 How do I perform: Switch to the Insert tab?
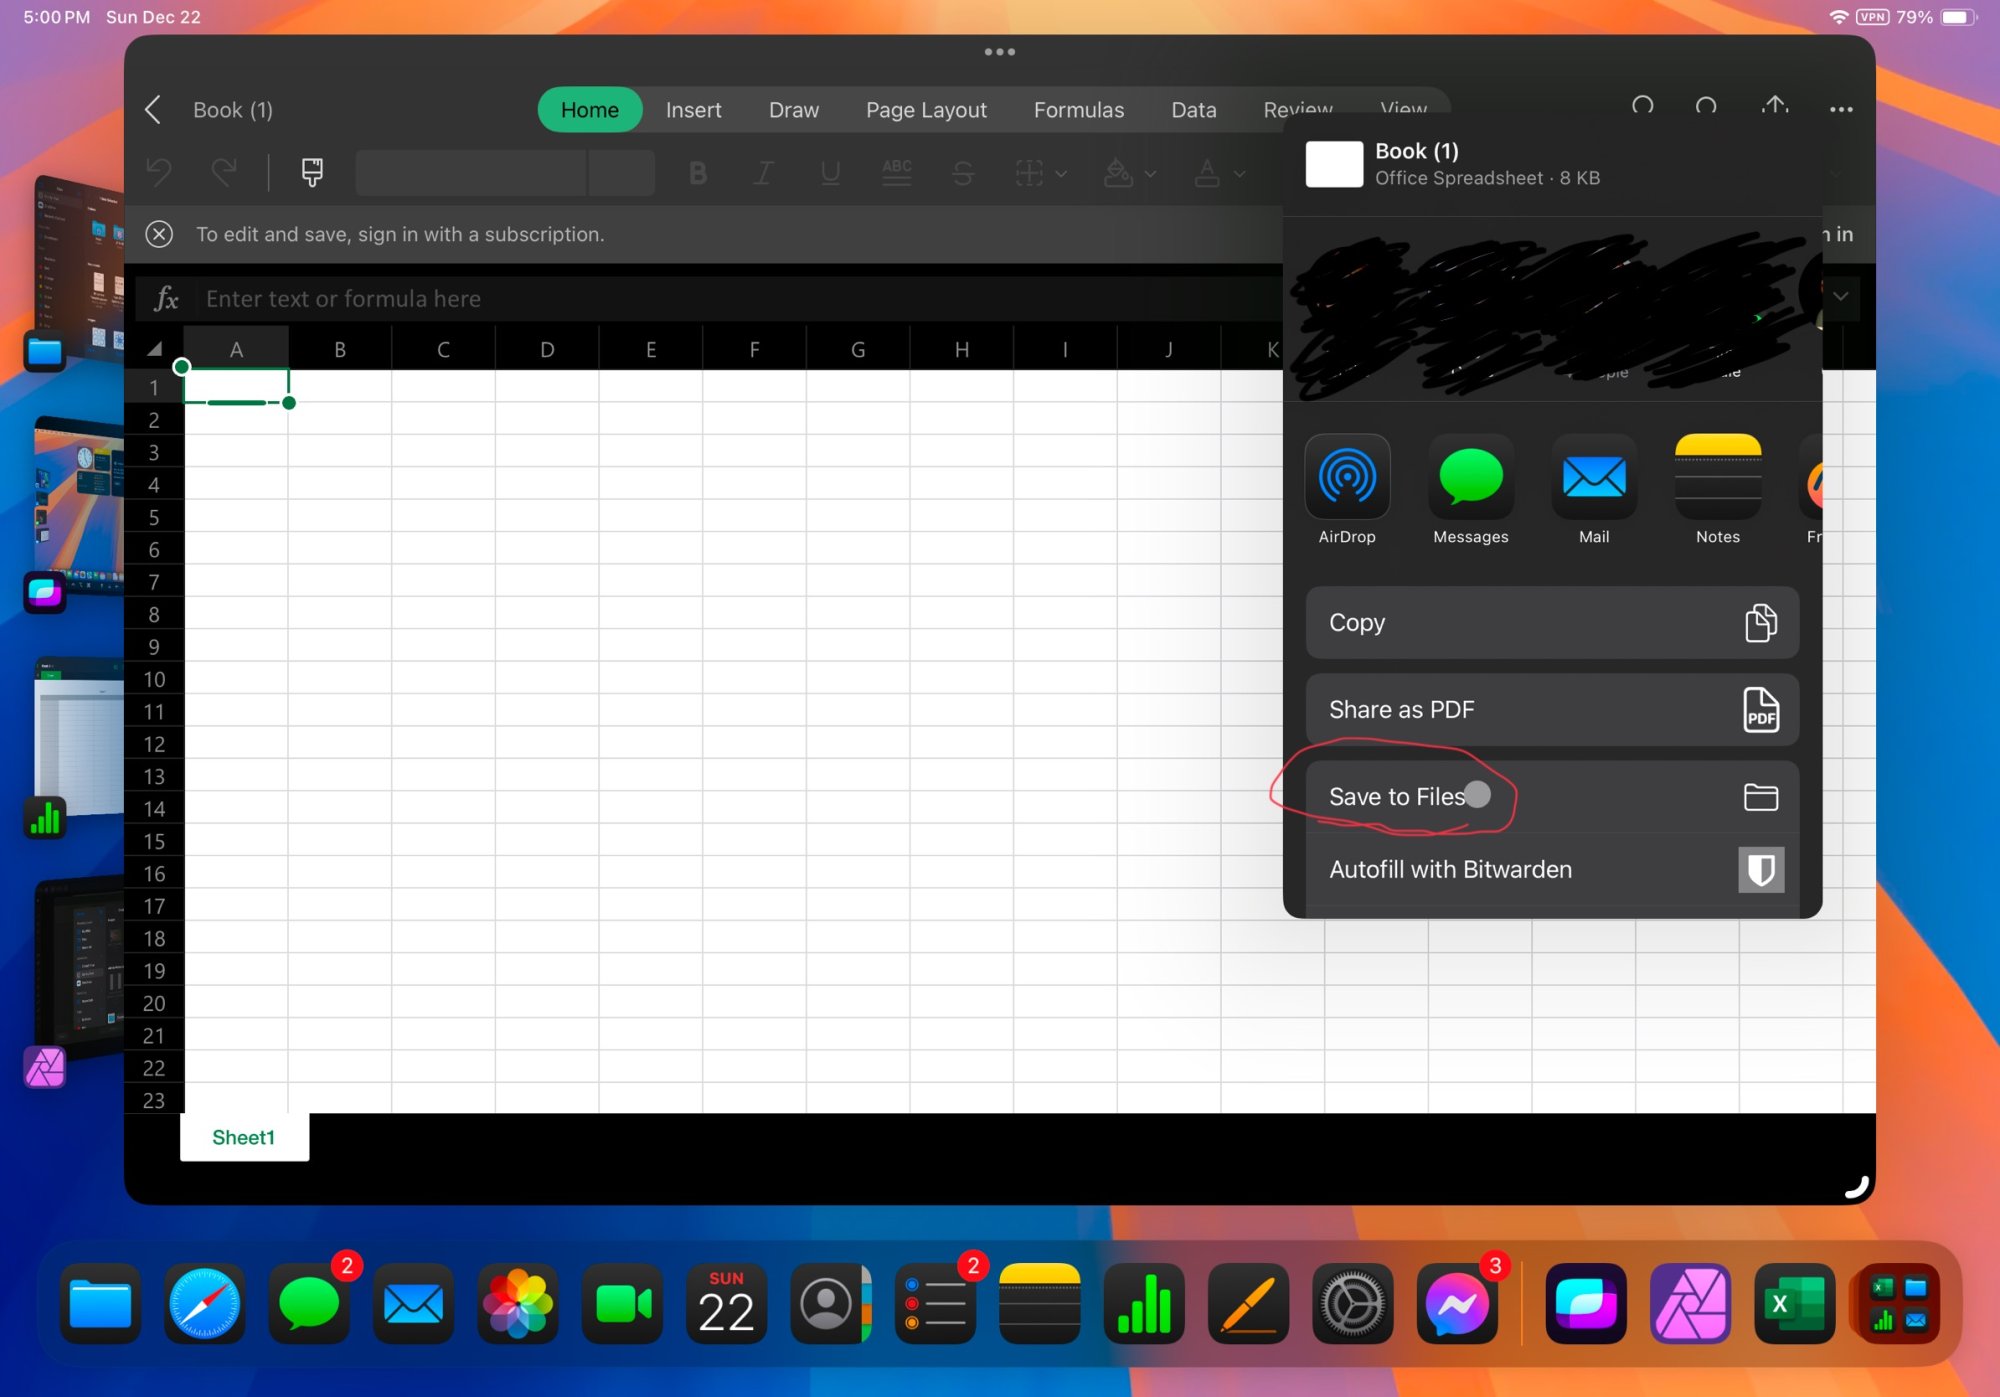693,110
